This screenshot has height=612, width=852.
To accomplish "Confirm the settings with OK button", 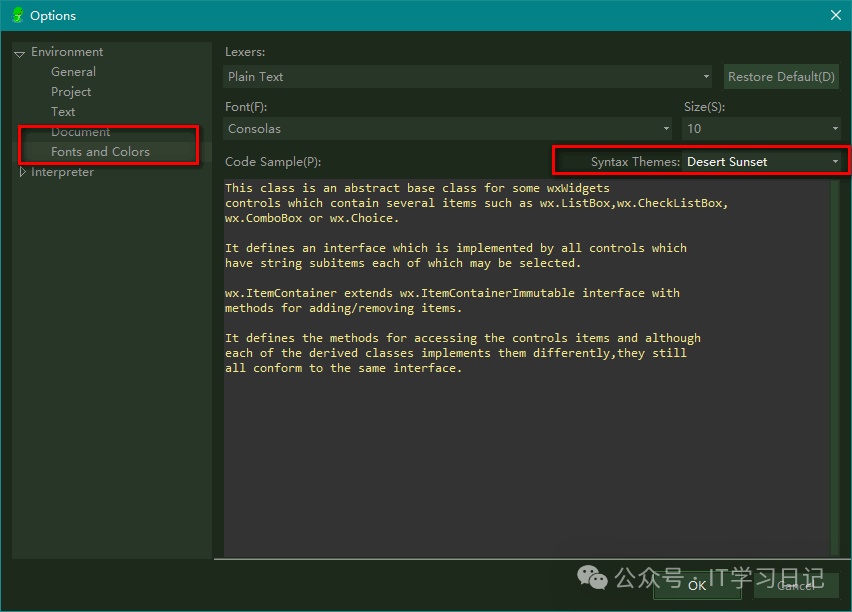I will coord(697,585).
